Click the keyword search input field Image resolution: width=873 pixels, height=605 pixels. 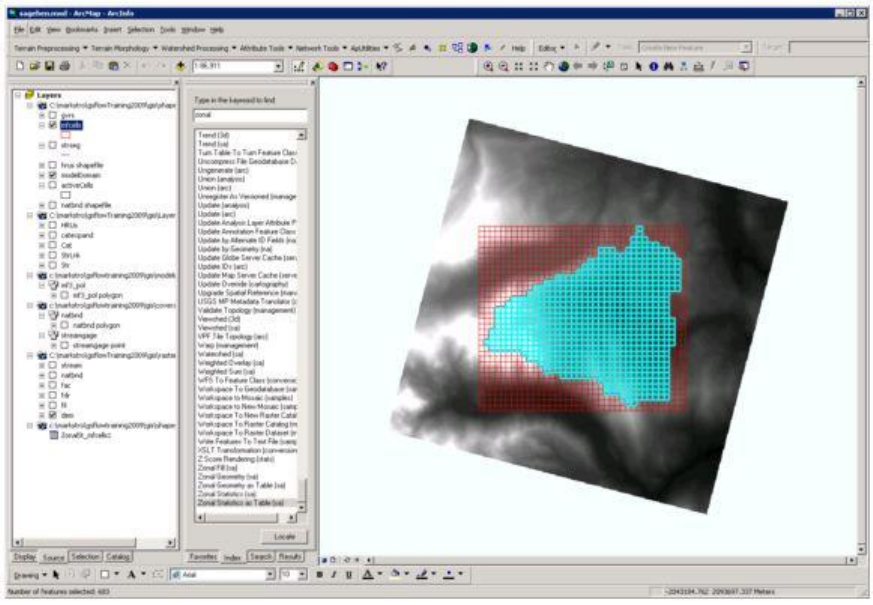click(x=250, y=115)
